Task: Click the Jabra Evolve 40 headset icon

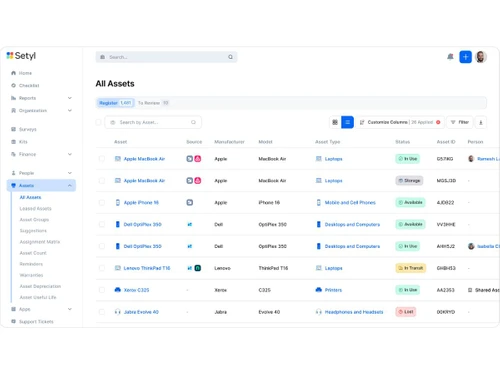Action: pyautogui.click(x=117, y=312)
